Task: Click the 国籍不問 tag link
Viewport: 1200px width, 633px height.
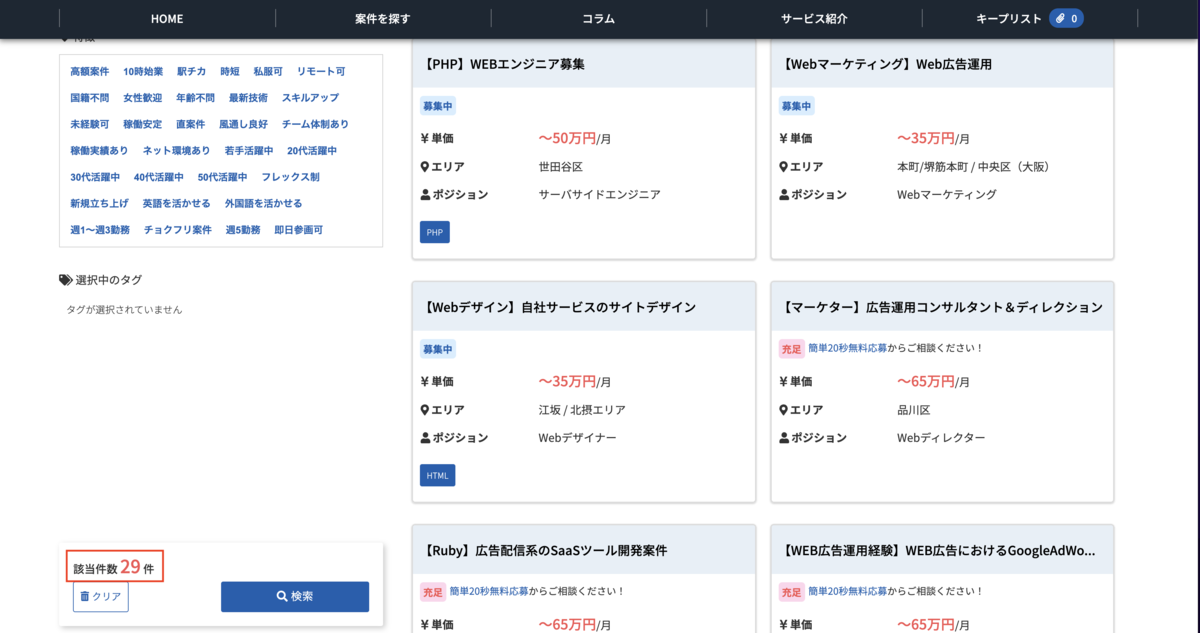Action: coord(90,98)
